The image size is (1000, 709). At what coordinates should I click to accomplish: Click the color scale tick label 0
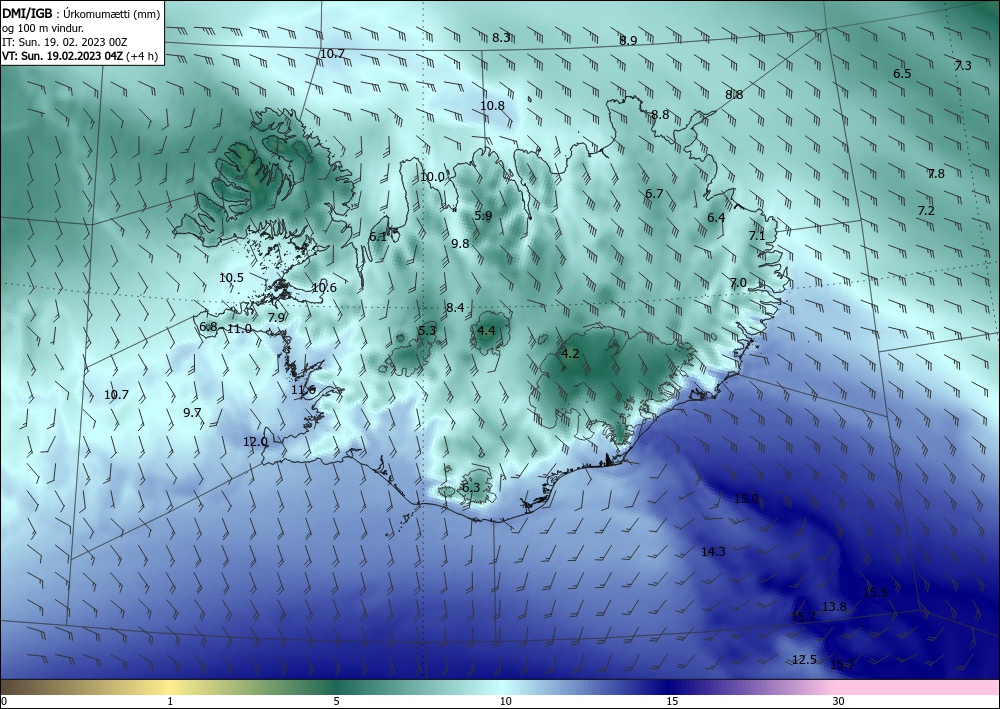coord(4,702)
